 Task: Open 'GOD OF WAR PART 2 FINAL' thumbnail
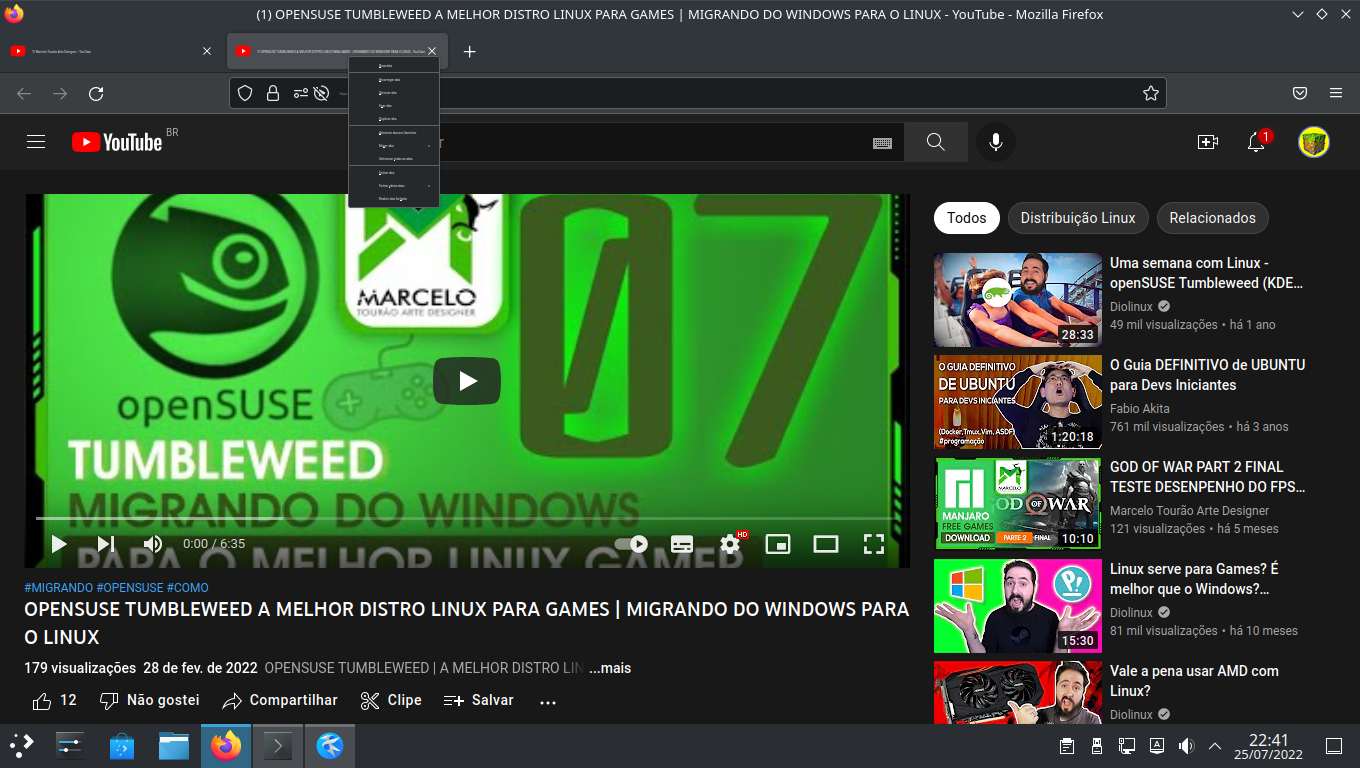(x=1018, y=504)
